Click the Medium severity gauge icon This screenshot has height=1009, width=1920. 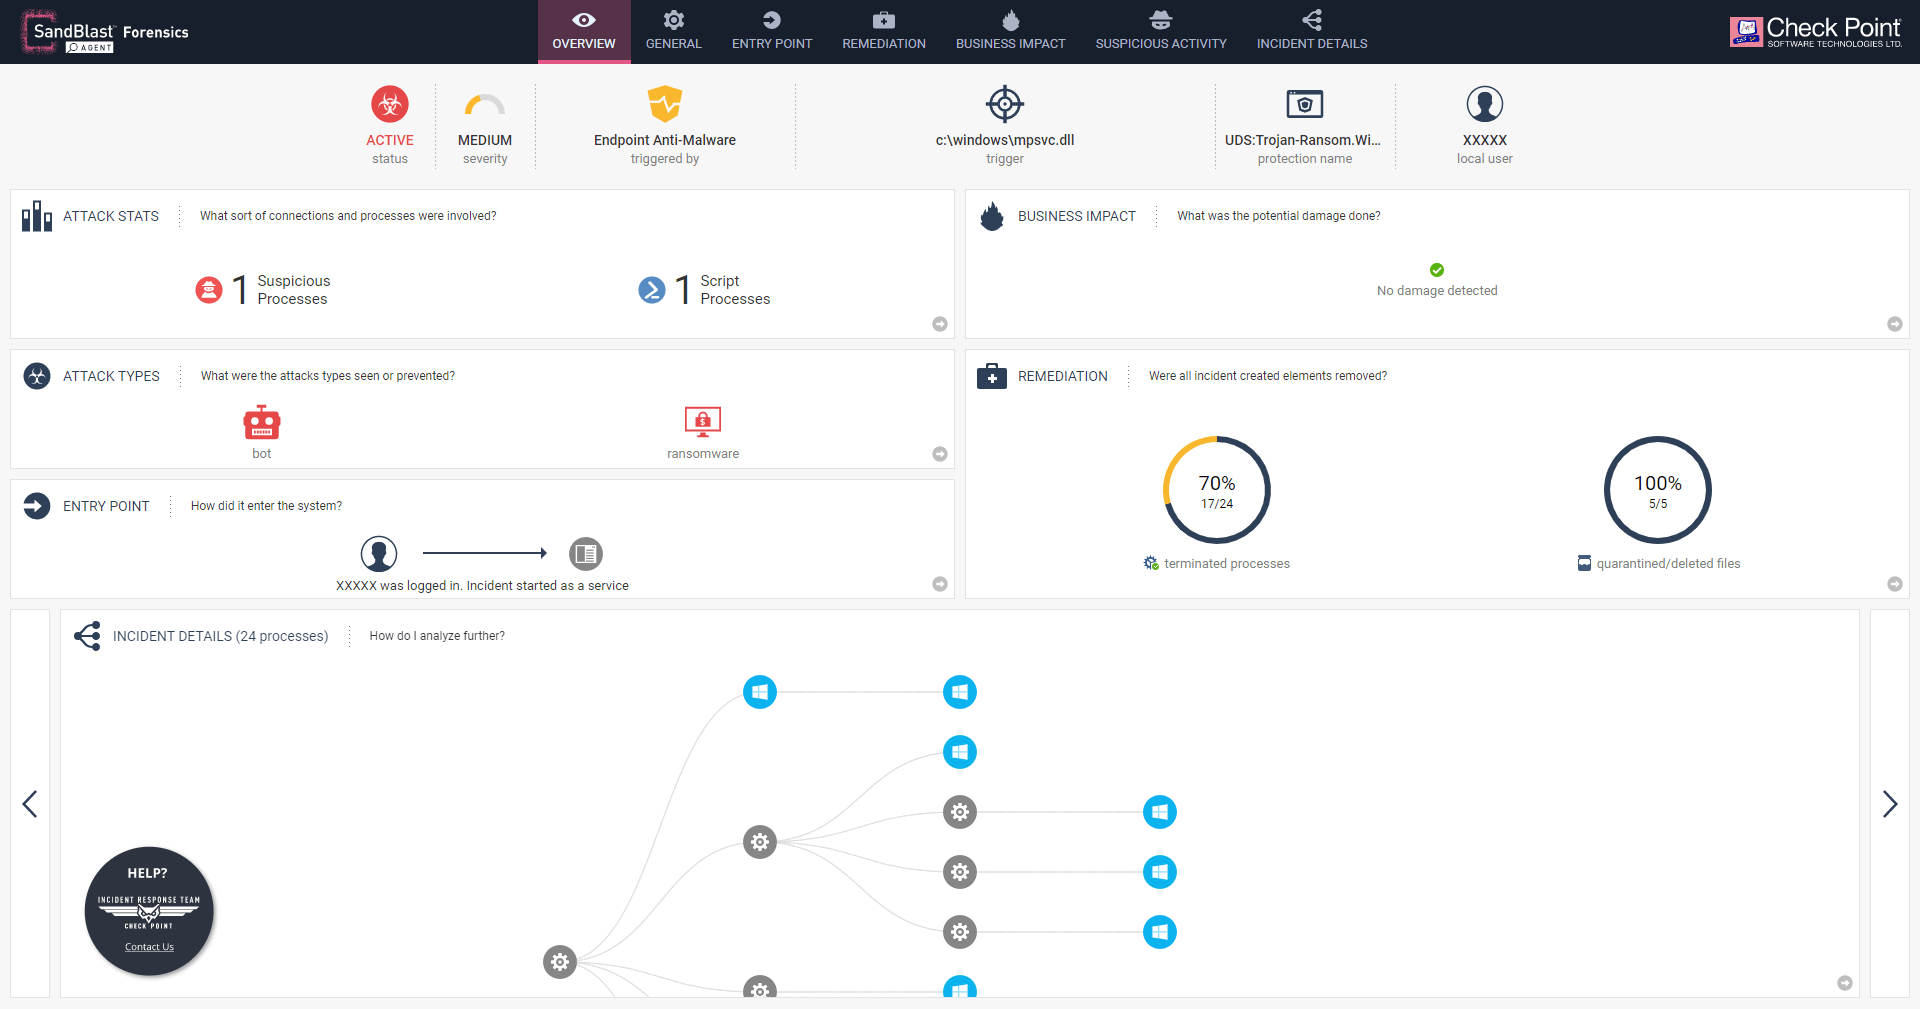click(x=485, y=104)
